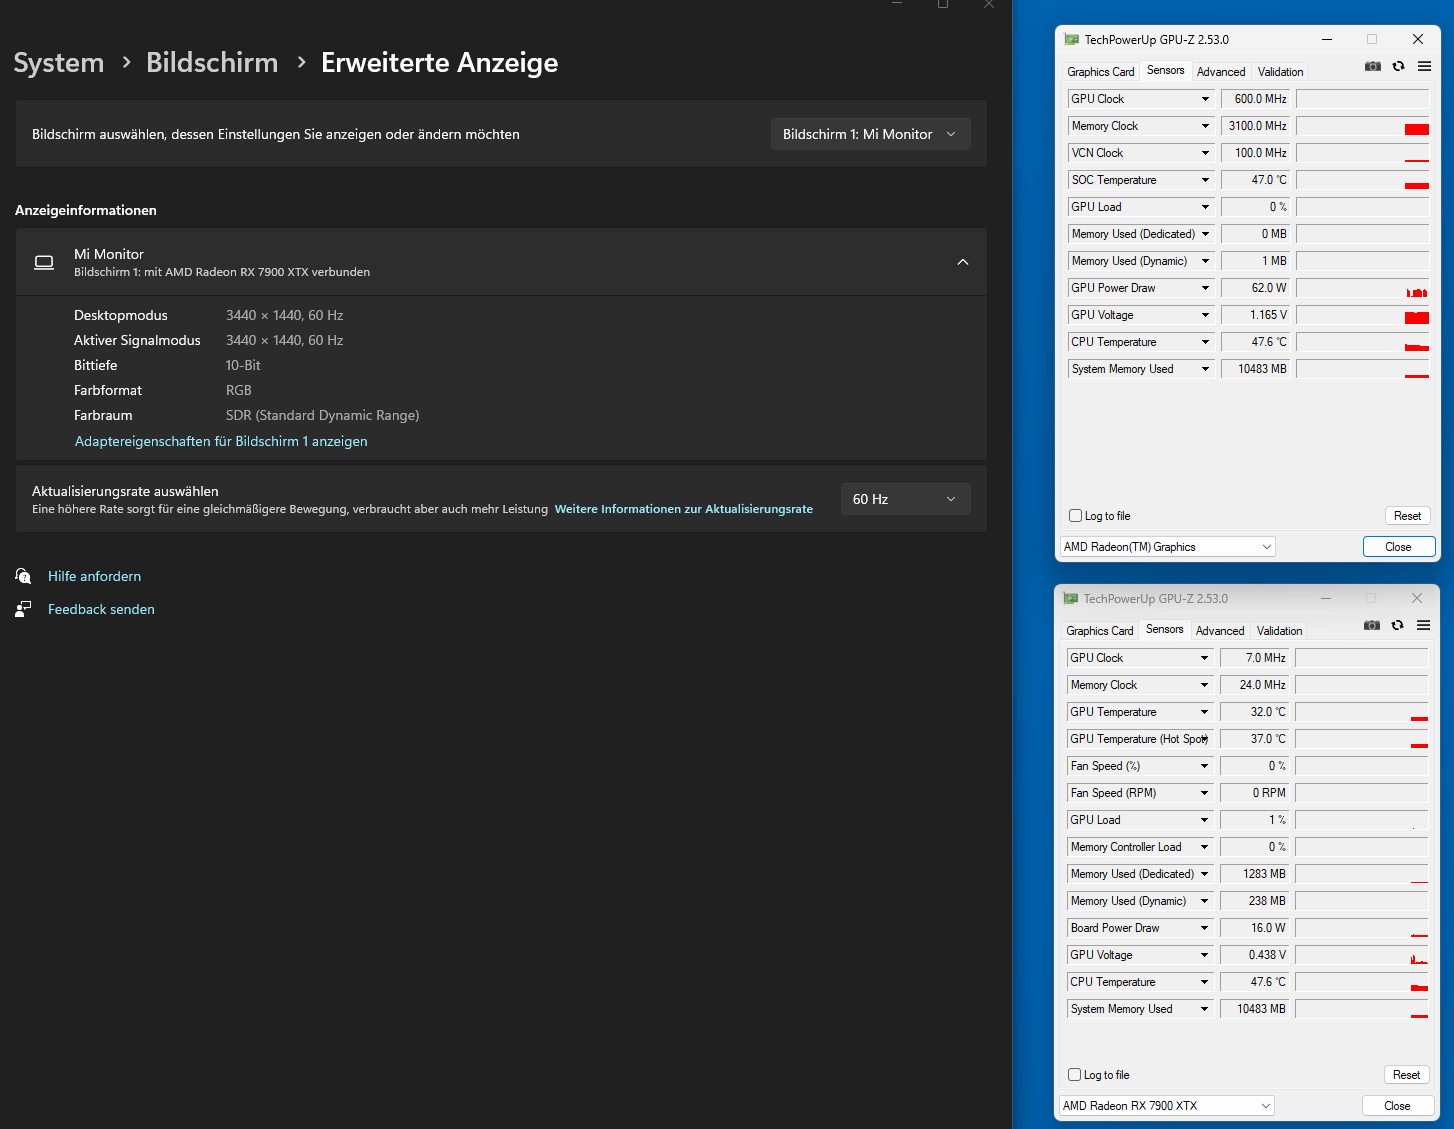Open the VCN Clock sensor dropdown
This screenshot has height=1129, width=1454.
(1206, 153)
